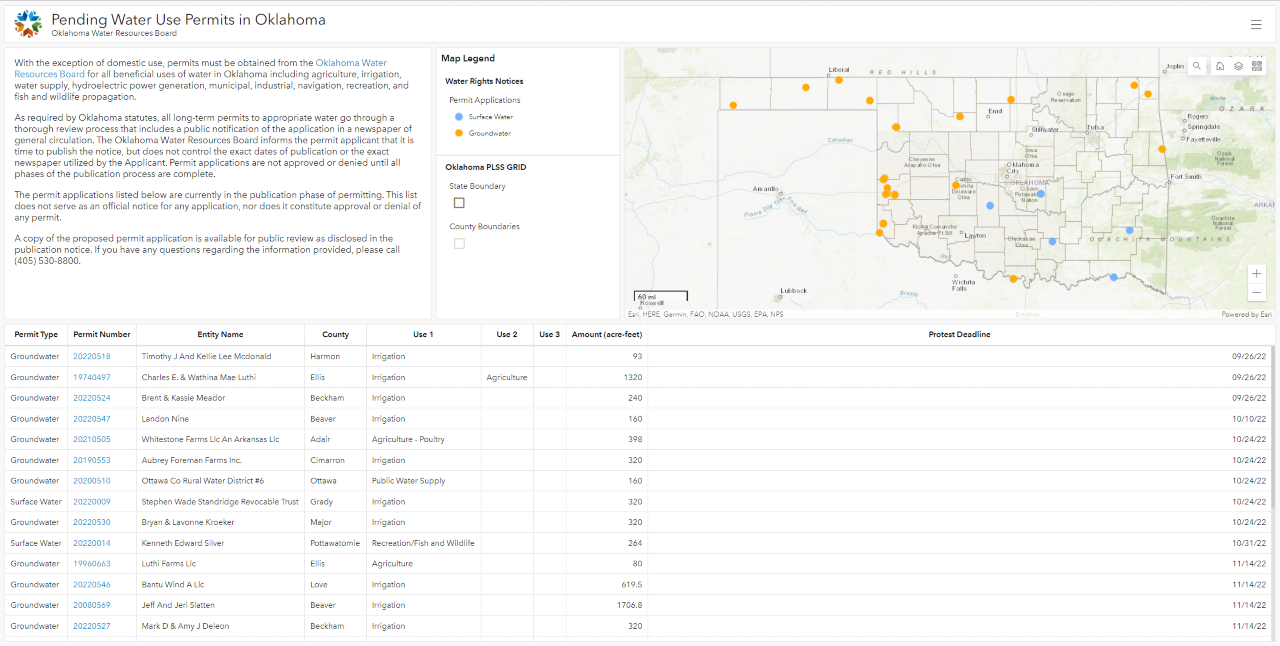
Task: Click the zoom out icon on the map
Action: pos(1256,292)
